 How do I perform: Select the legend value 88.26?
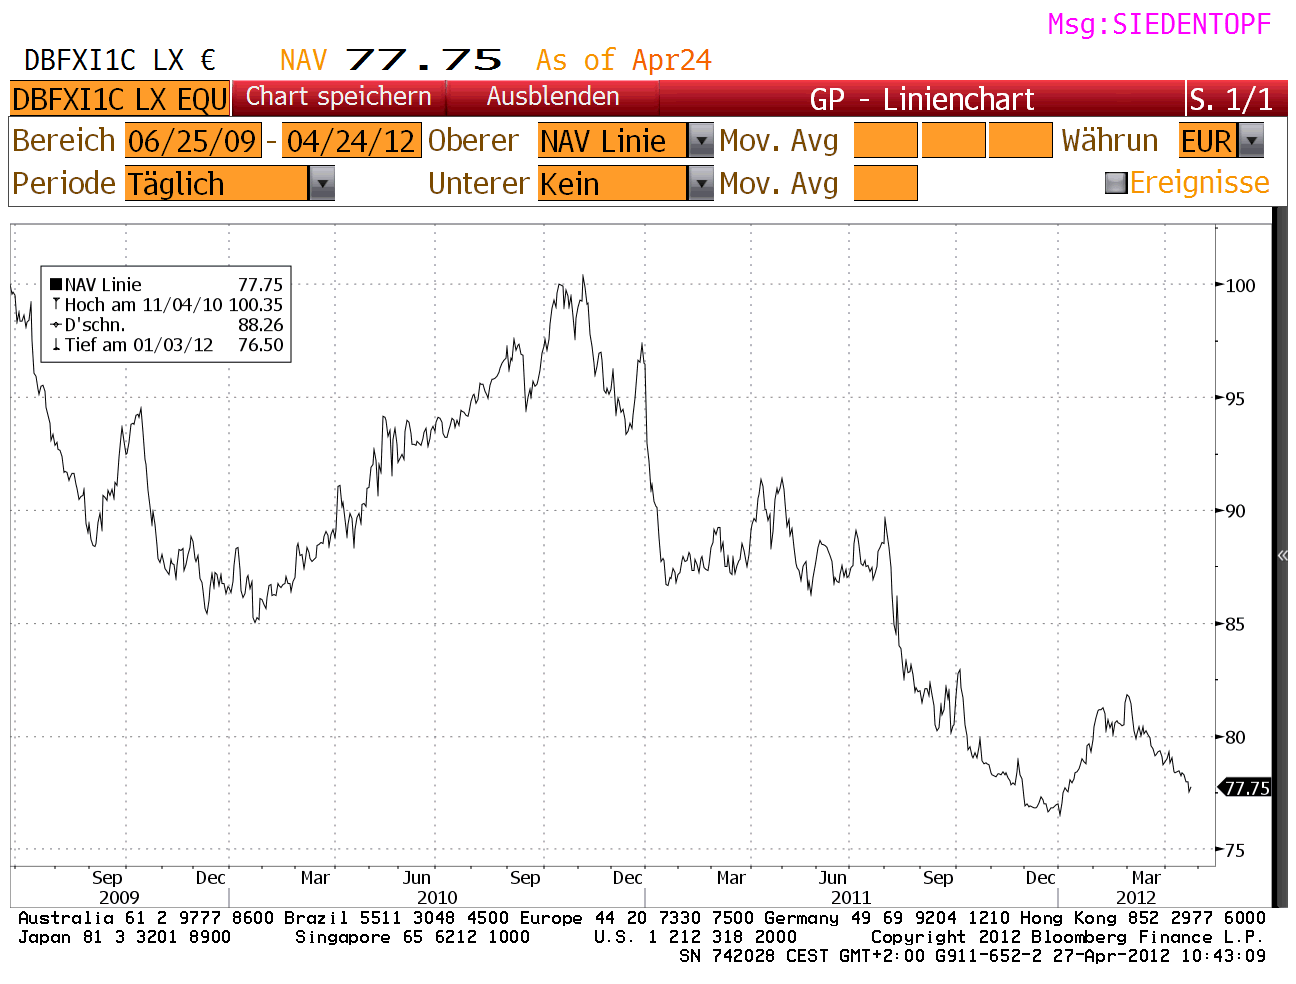[x=261, y=325]
